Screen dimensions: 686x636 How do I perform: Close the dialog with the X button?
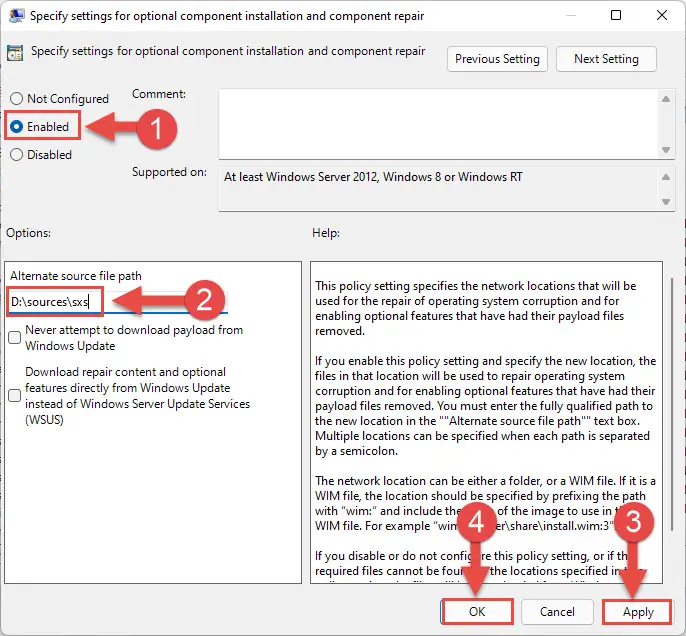(x=662, y=15)
